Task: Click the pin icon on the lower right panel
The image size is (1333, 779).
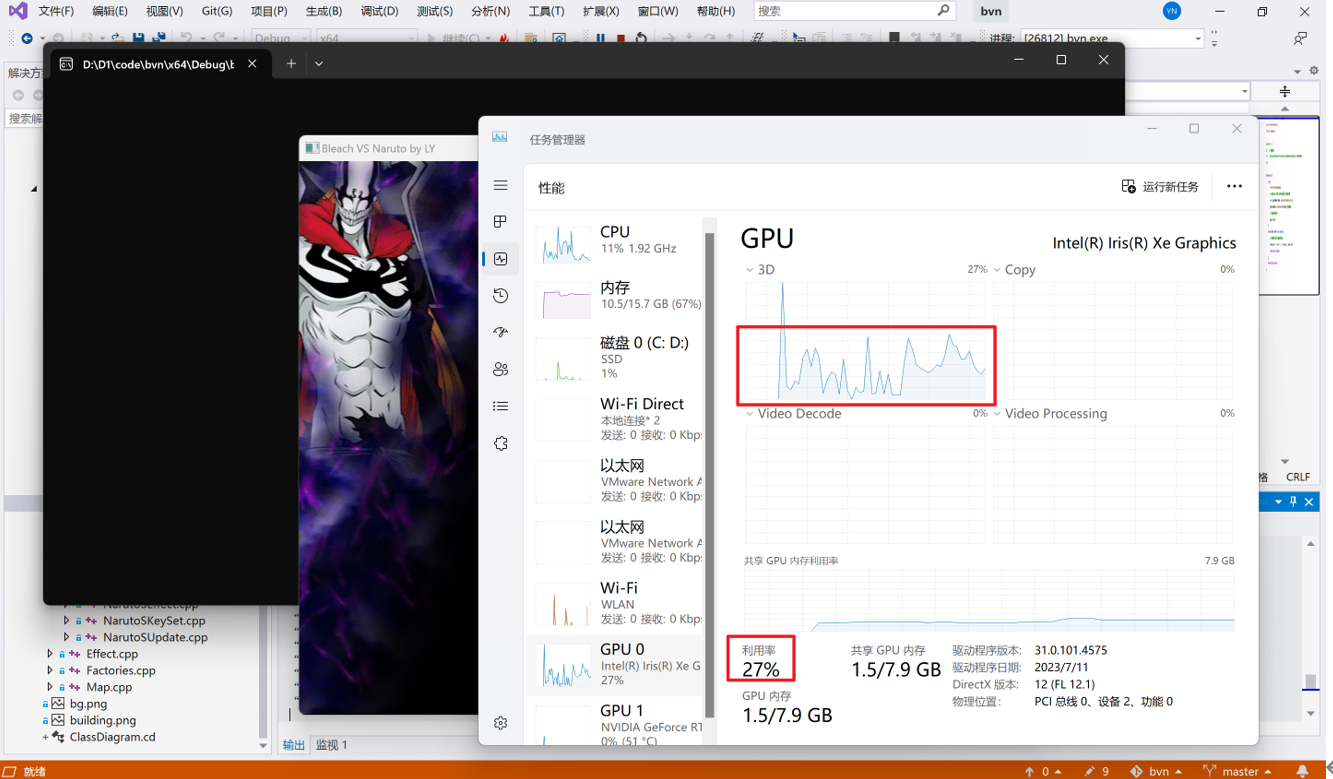Action: click(x=1293, y=502)
